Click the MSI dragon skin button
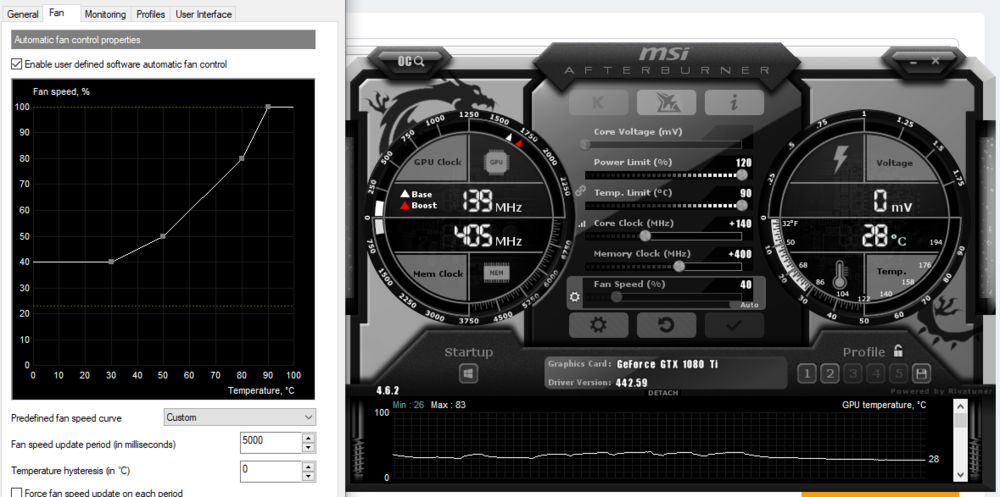 click(x=666, y=103)
